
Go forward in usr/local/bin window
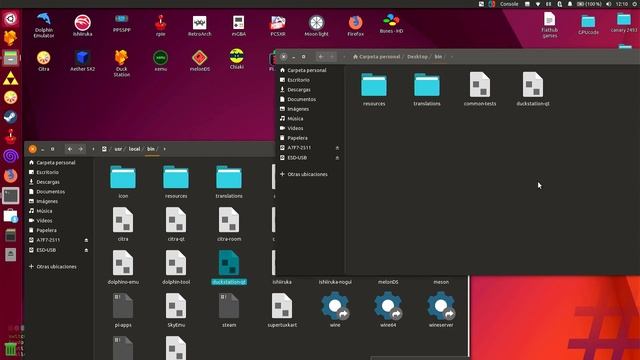point(81,149)
